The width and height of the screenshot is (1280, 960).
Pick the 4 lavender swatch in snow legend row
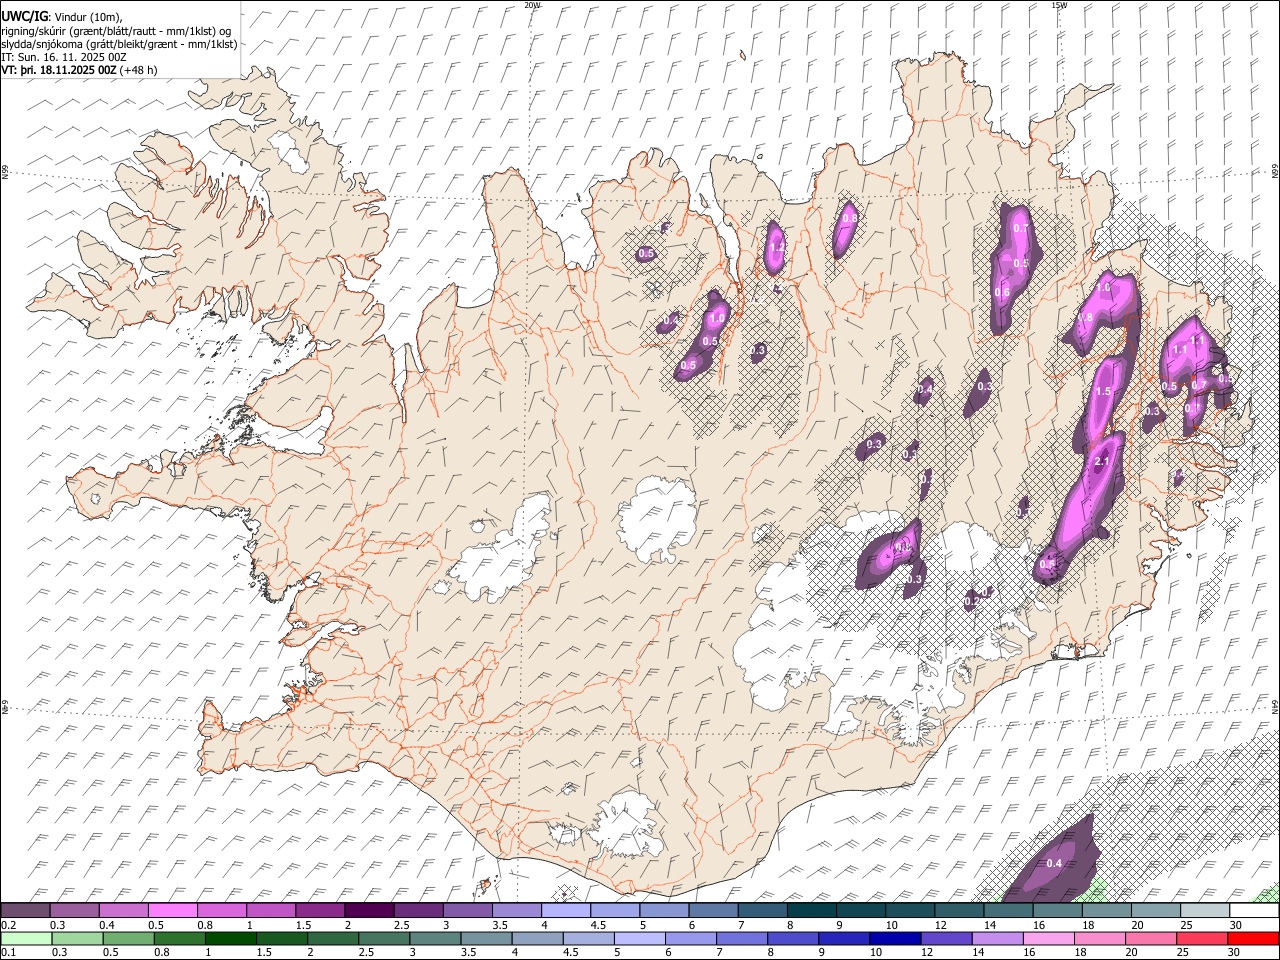coord(565,911)
